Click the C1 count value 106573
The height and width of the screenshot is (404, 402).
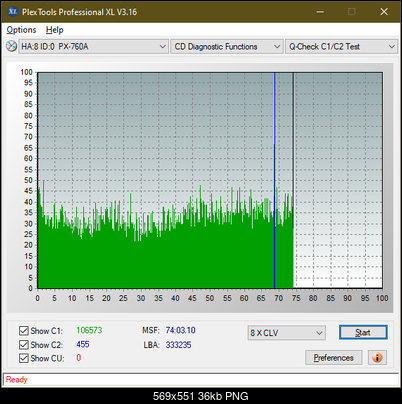coord(89,330)
